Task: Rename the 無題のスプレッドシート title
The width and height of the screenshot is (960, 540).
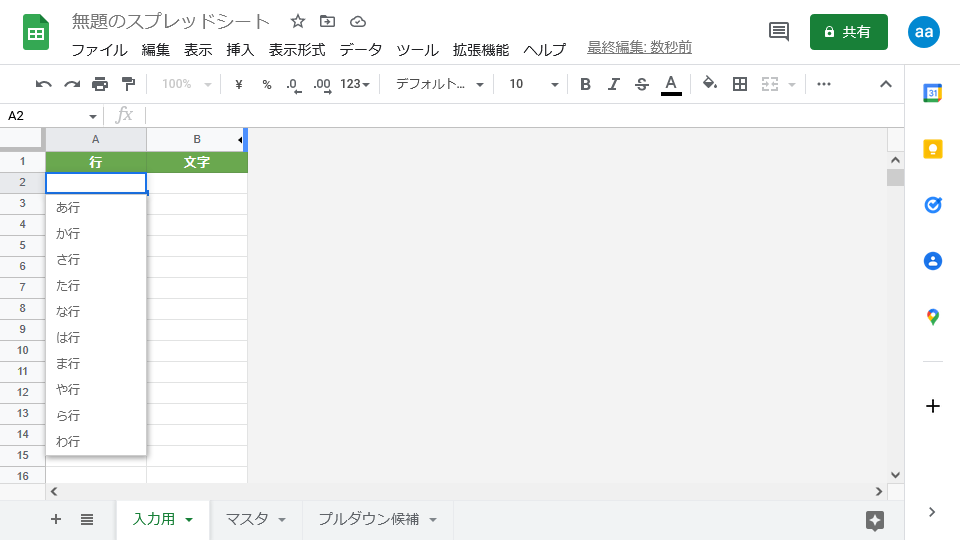Action: click(x=171, y=21)
